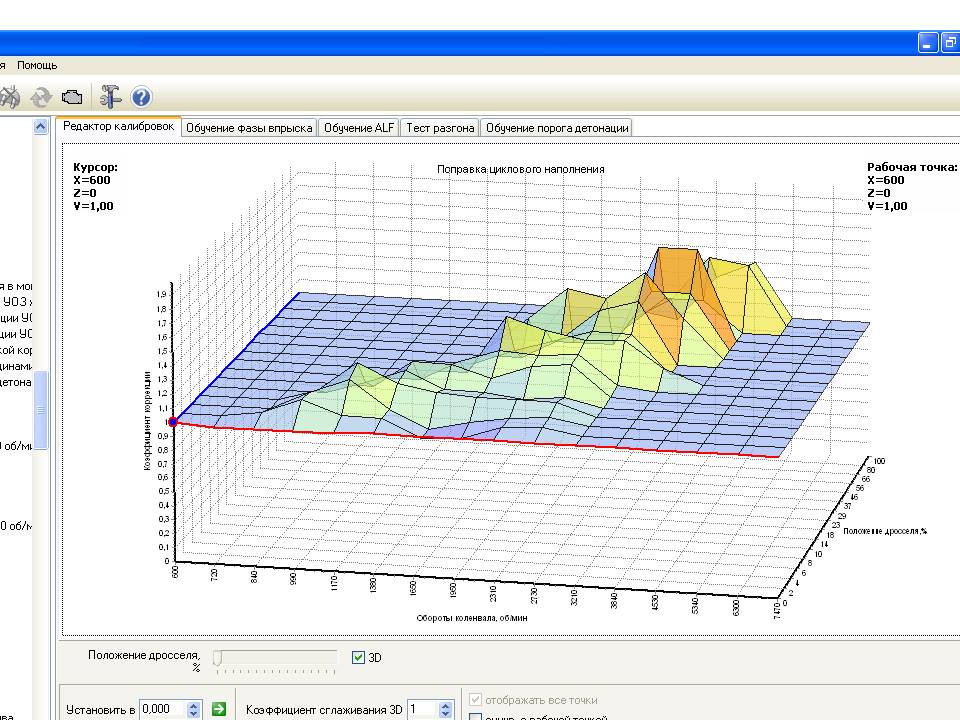Screen dimensions: 960x720
Task: Click the check-engine toolbar icon
Action: coord(72,97)
